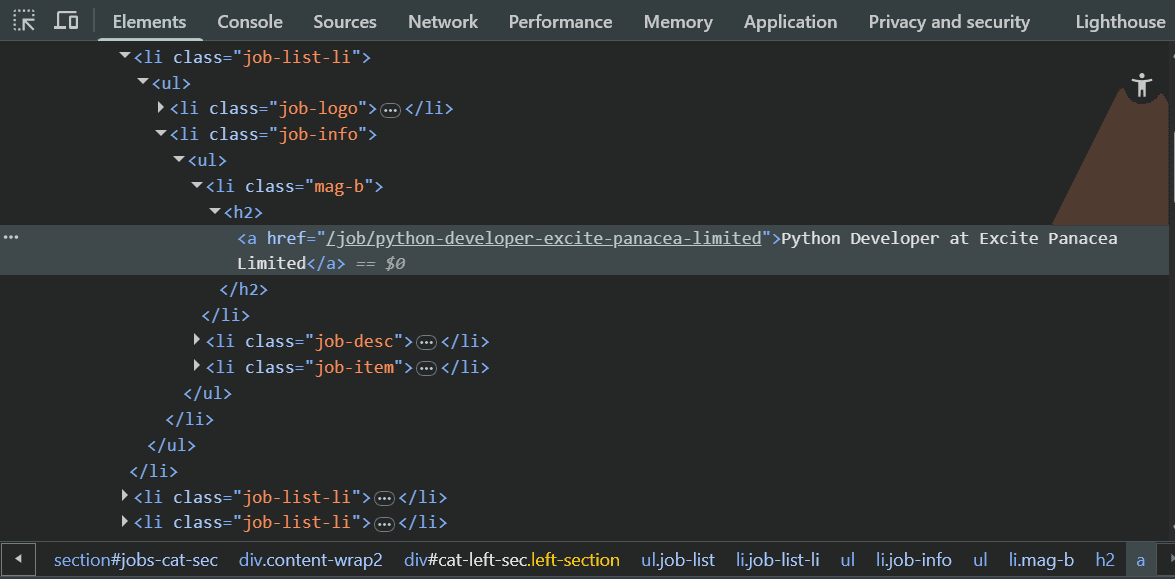Select the 'Python Developer at Excite Panacea' text

pos(949,238)
